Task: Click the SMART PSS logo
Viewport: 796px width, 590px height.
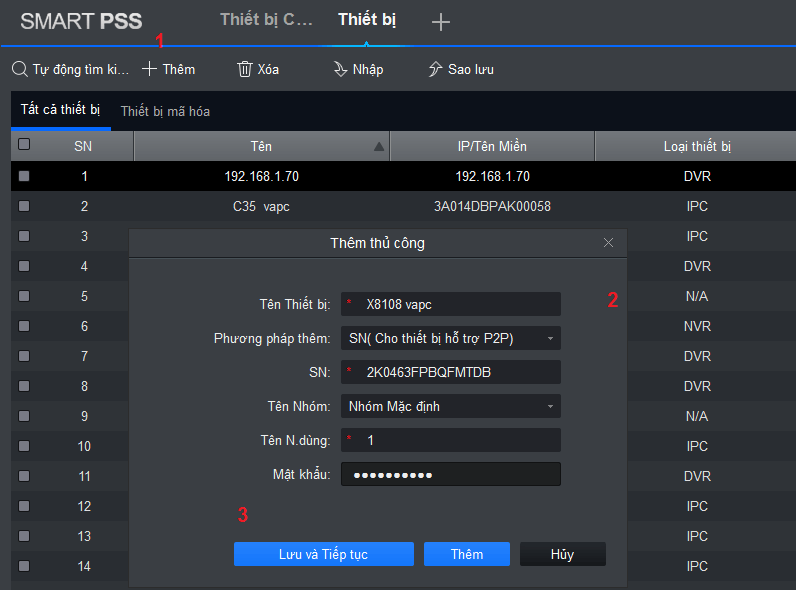Action: click(81, 21)
